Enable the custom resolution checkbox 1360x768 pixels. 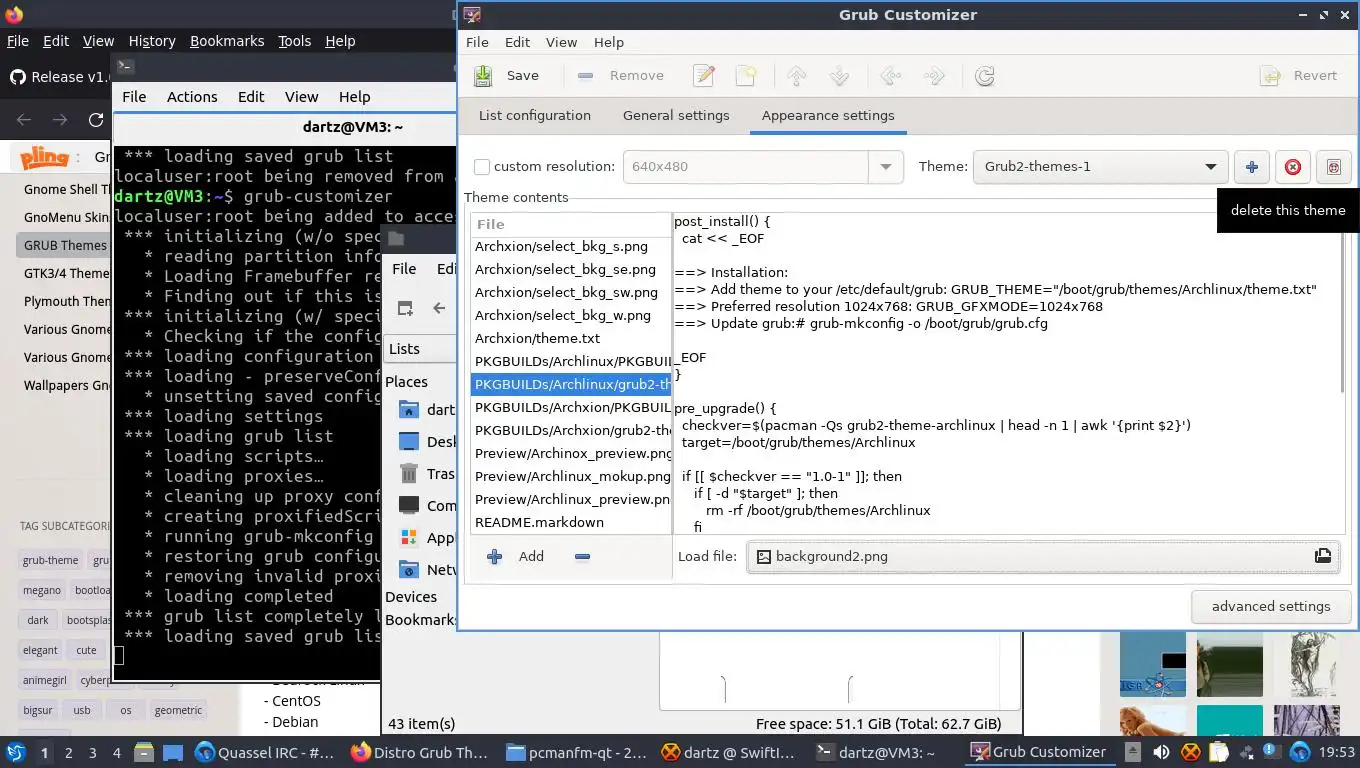pos(482,167)
